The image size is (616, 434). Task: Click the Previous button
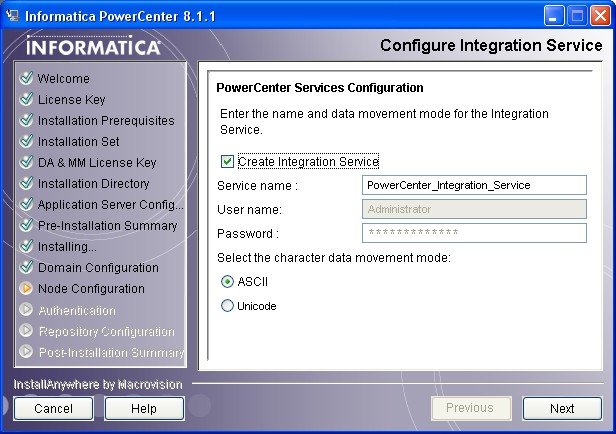(x=471, y=408)
